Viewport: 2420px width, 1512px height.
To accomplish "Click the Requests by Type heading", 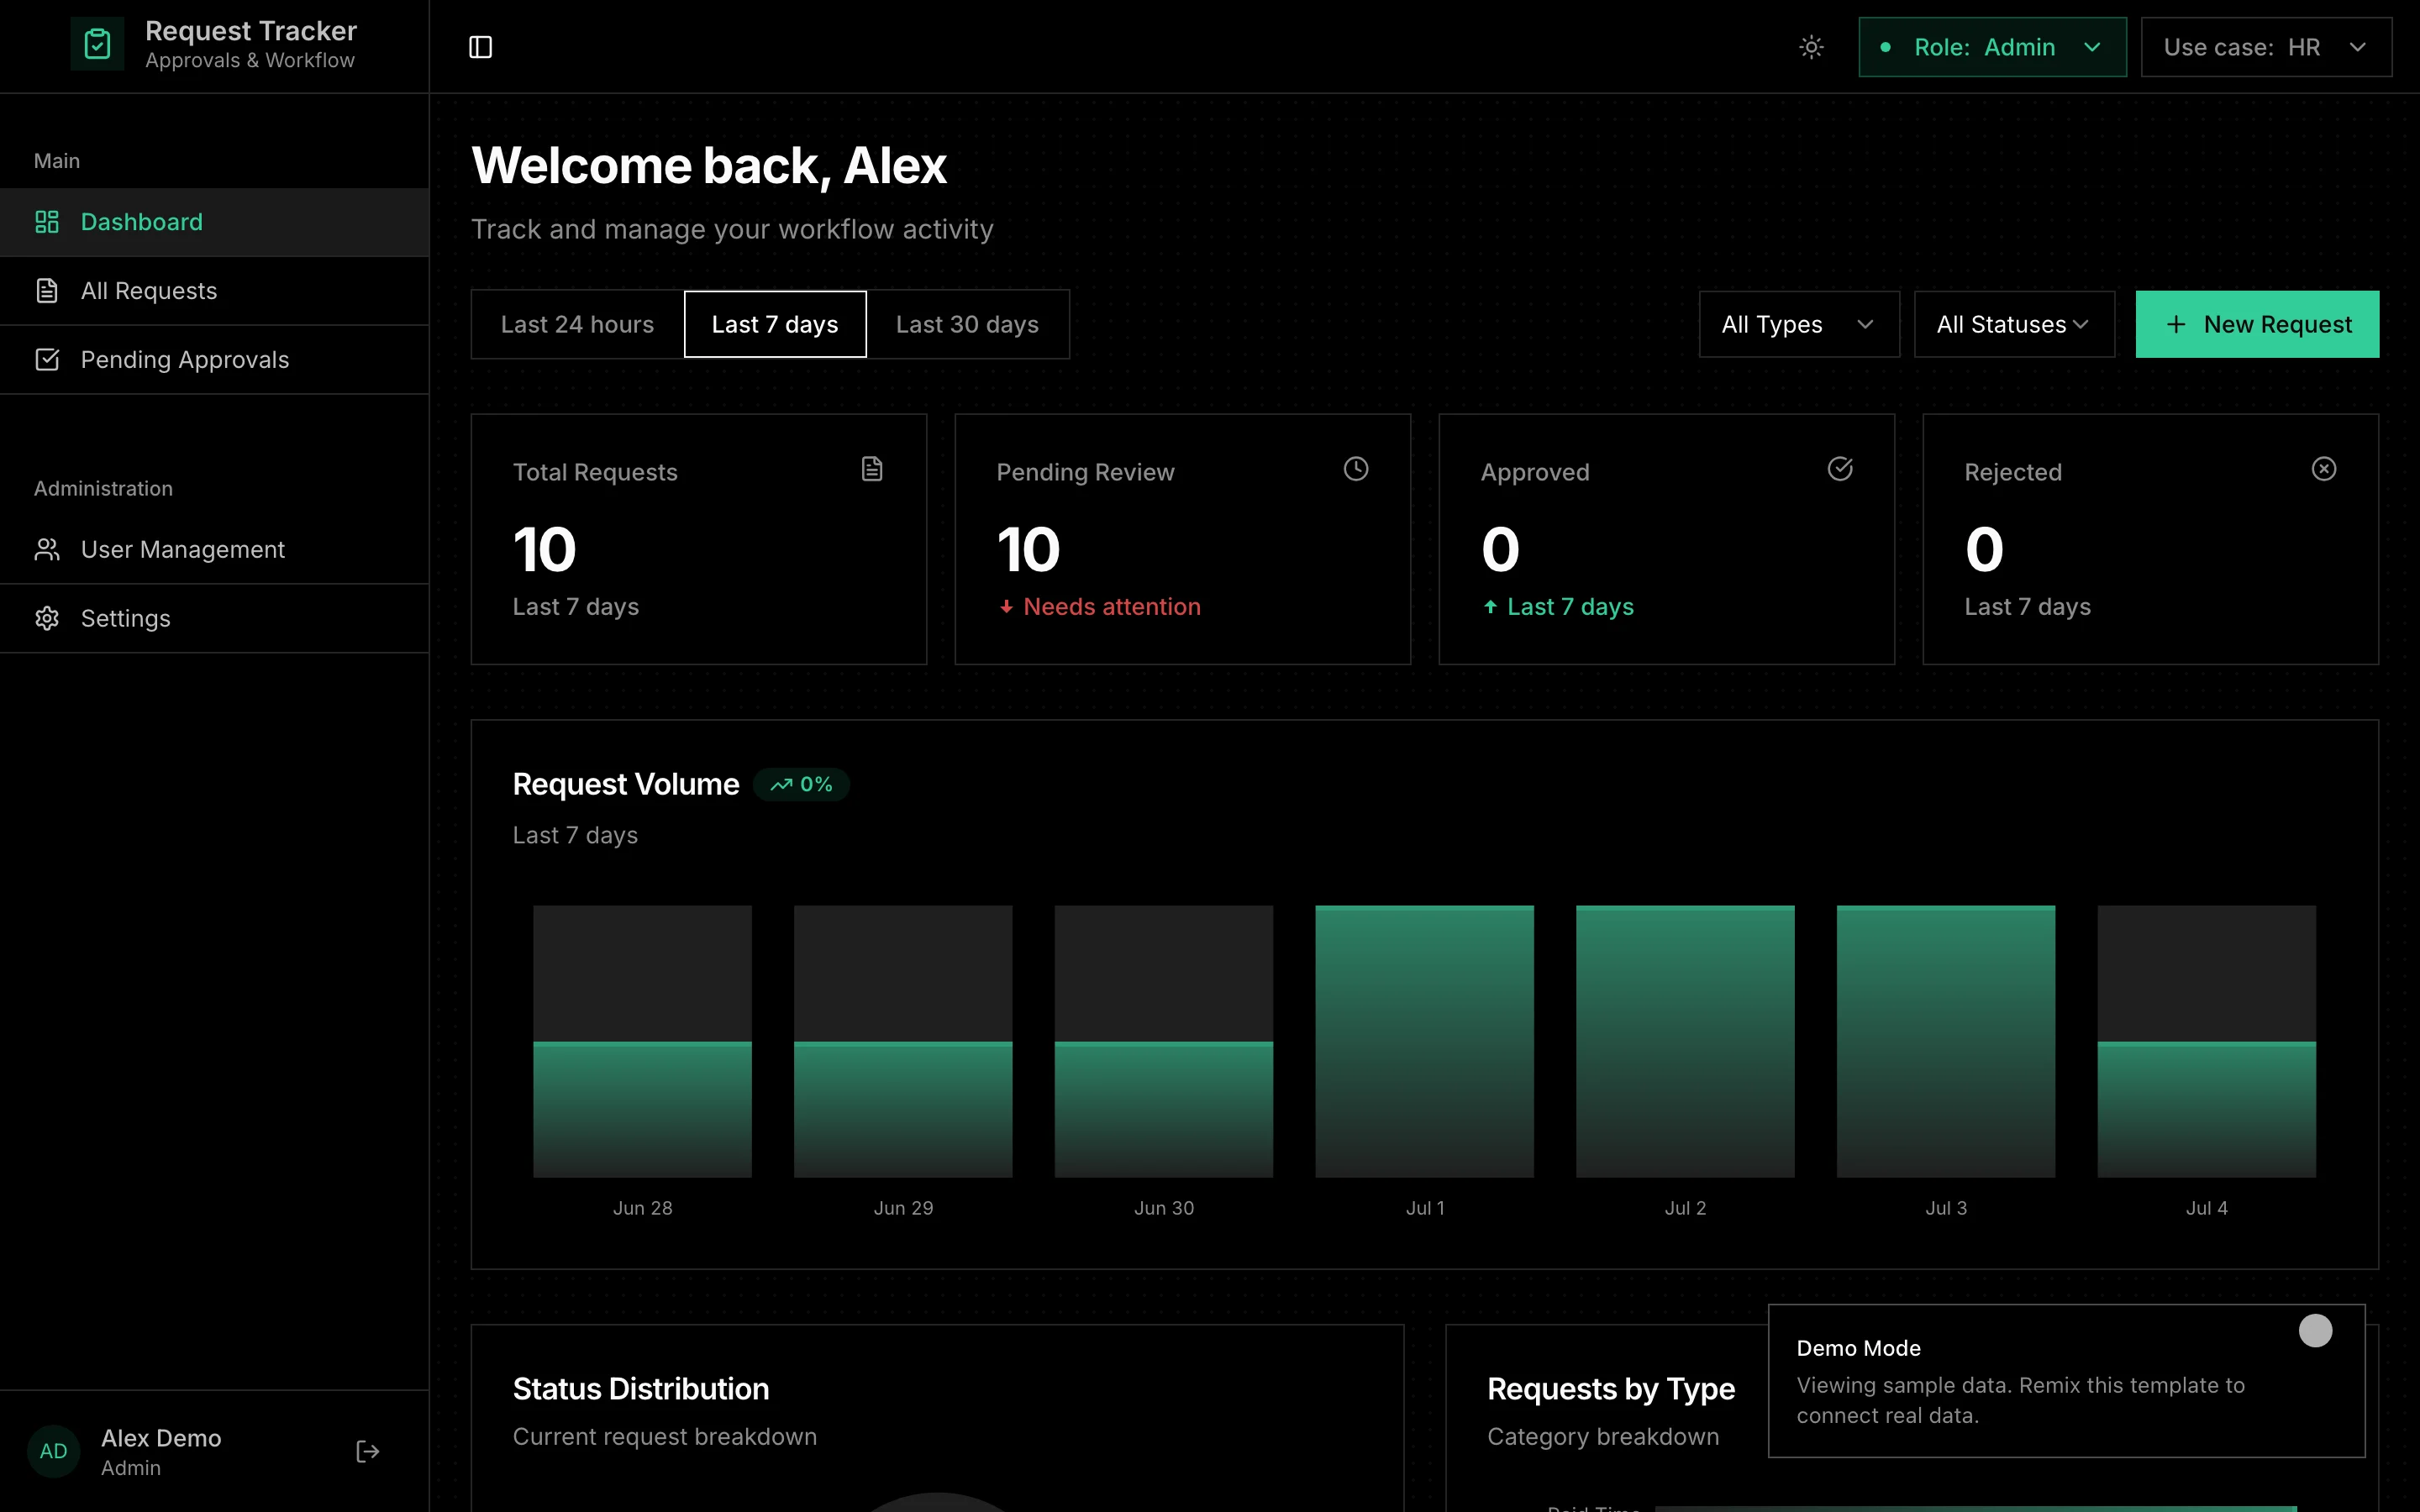I will (x=1611, y=1389).
